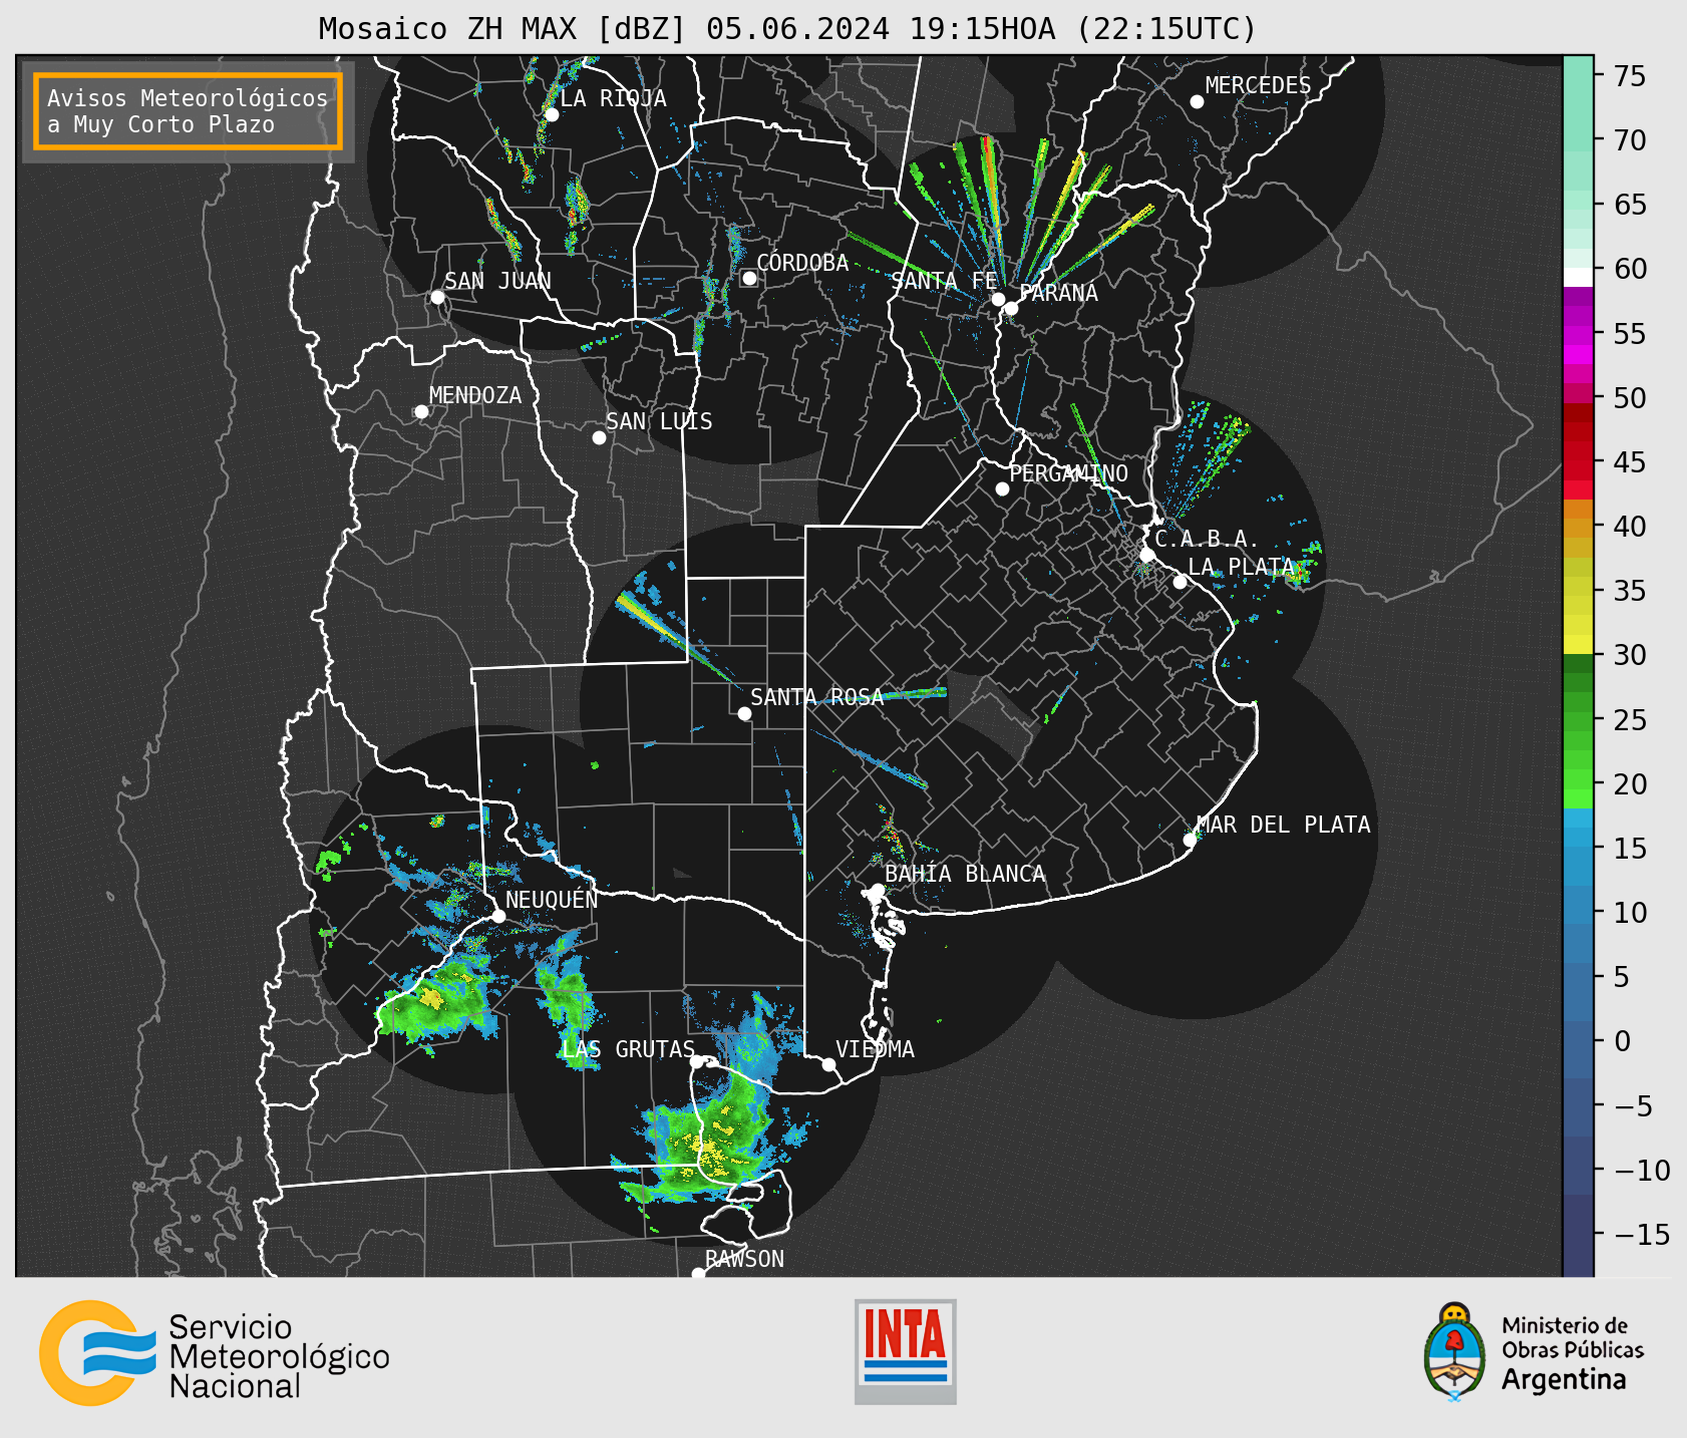Click the San Luis city marker
This screenshot has width=1687, height=1438.
click(599, 438)
